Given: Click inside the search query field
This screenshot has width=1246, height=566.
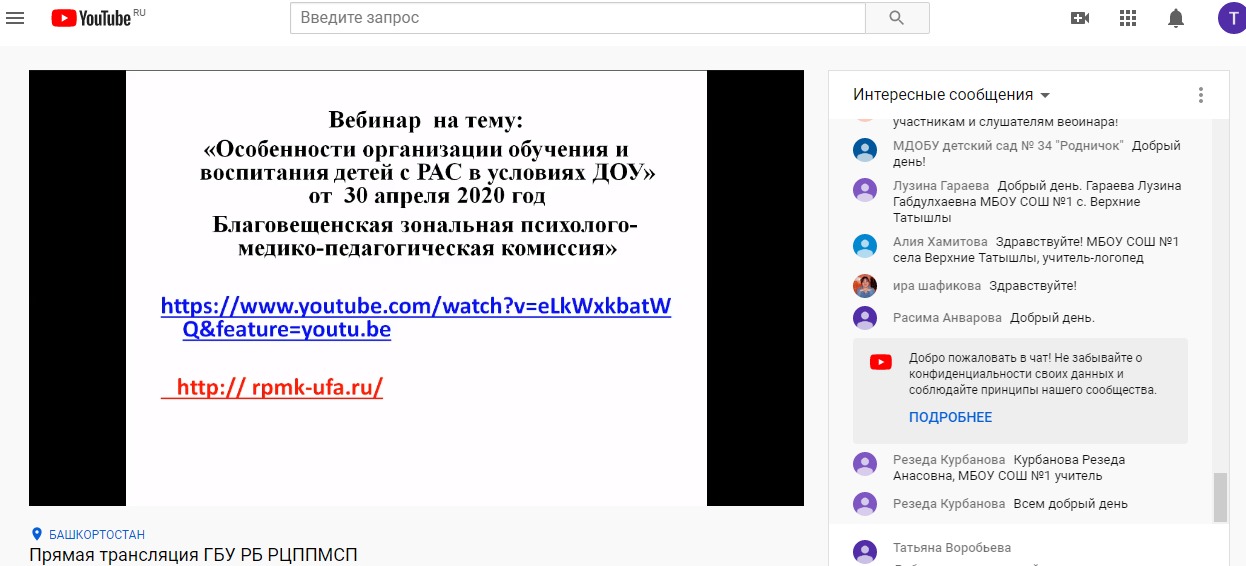Looking at the screenshot, I should click(x=577, y=18).
